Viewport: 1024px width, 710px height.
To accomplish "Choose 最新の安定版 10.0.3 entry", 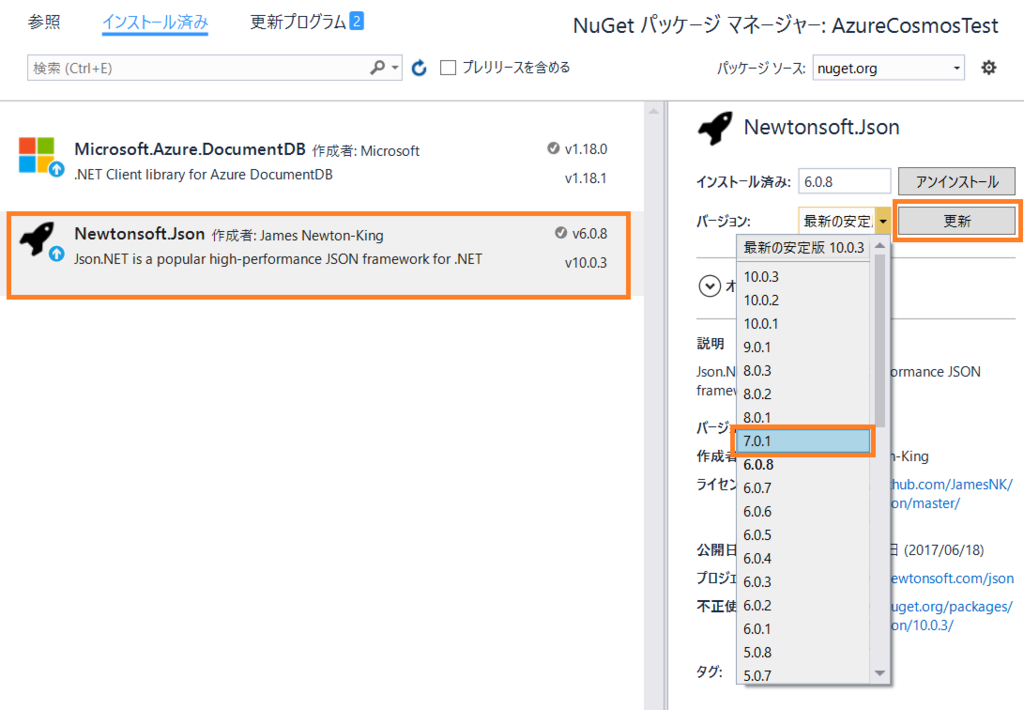I will 803,248.
